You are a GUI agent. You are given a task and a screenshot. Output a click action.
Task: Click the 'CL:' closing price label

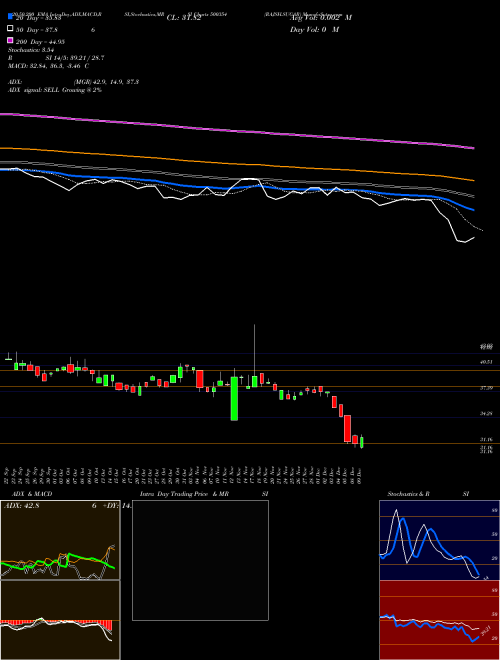coord(184,18)
